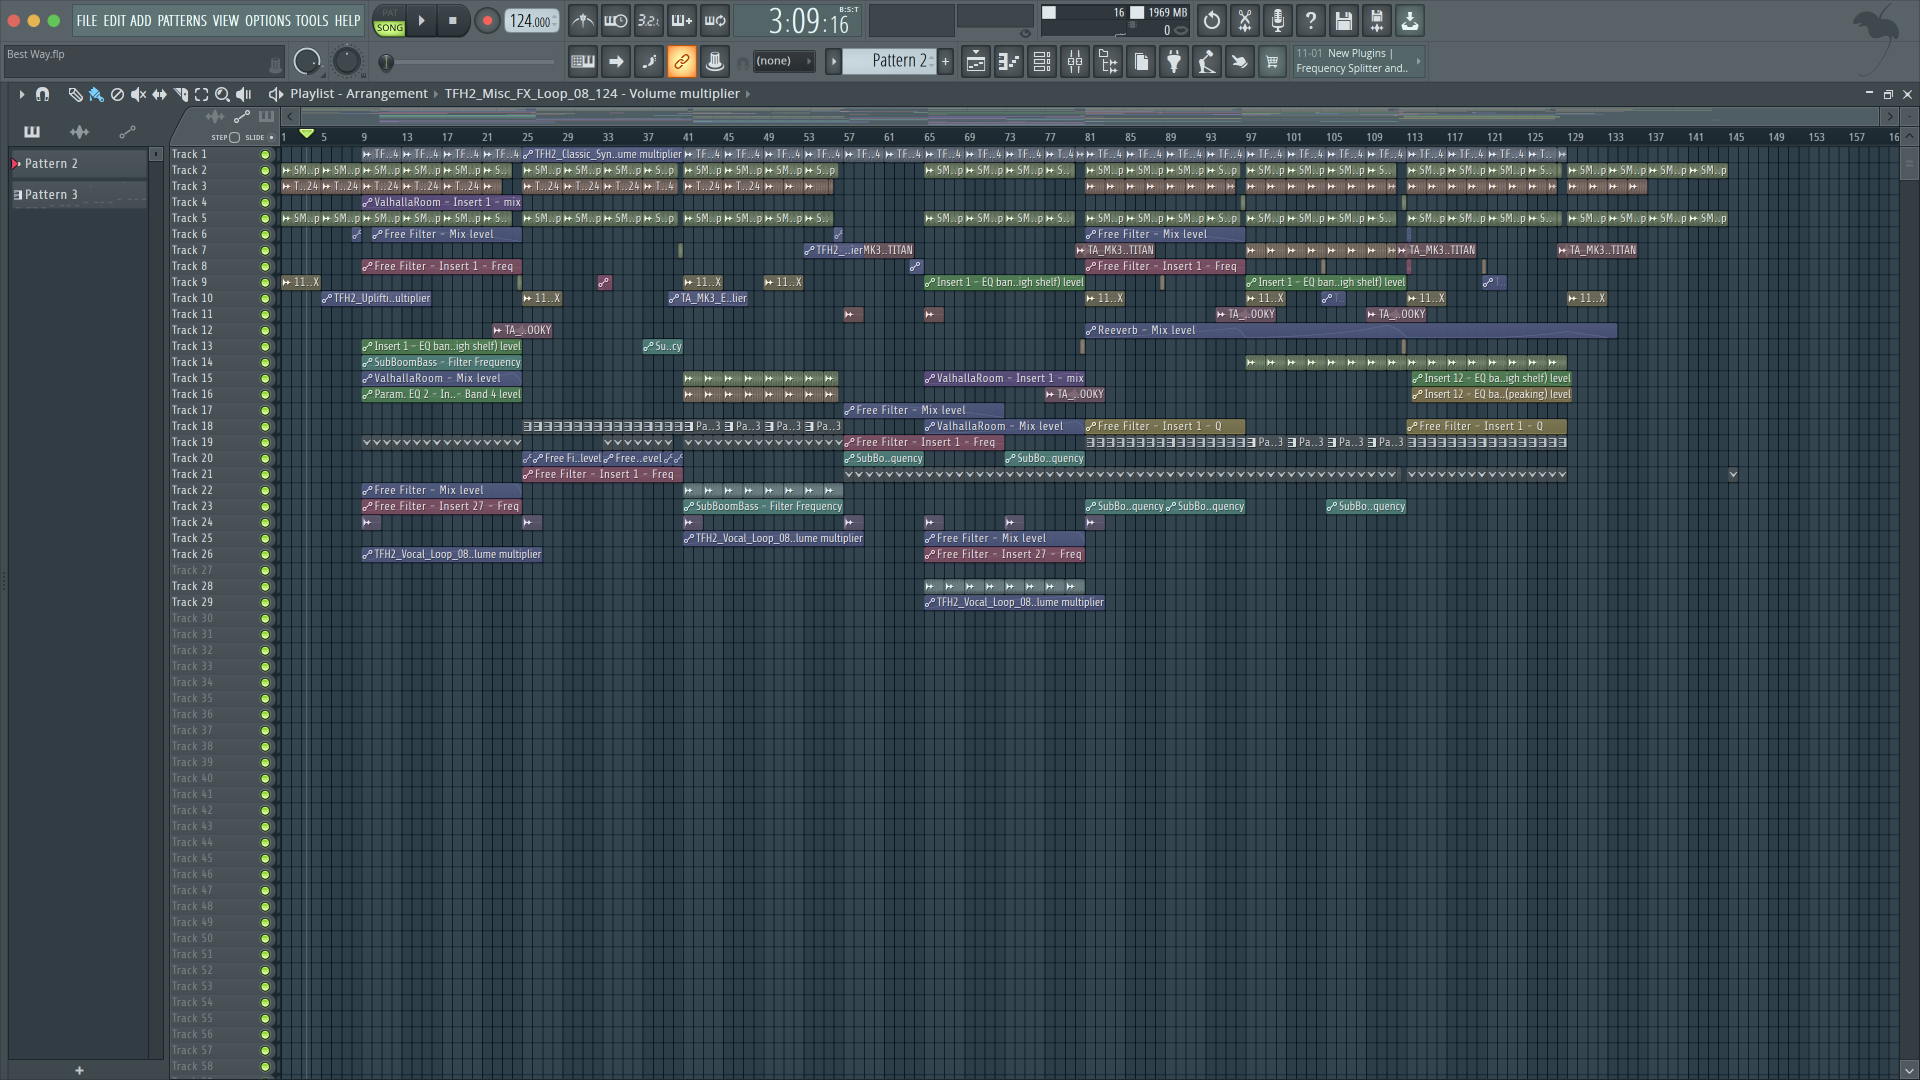Open the VIEW menu
The image size is (1920, 1080).
[226, 20]
